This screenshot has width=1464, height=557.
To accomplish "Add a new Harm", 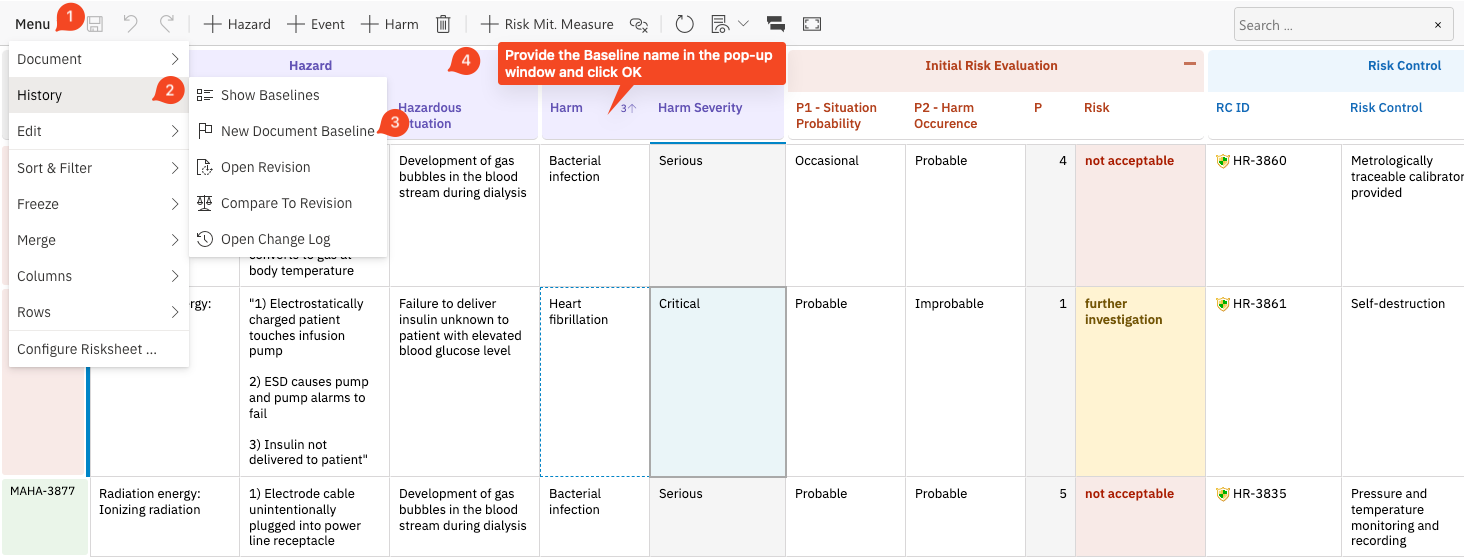I will (389, 24).
